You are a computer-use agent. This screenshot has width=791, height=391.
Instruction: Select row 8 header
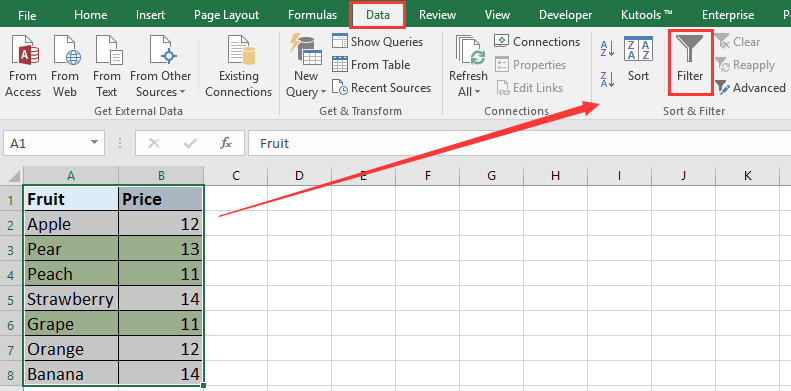click(11, 374)
